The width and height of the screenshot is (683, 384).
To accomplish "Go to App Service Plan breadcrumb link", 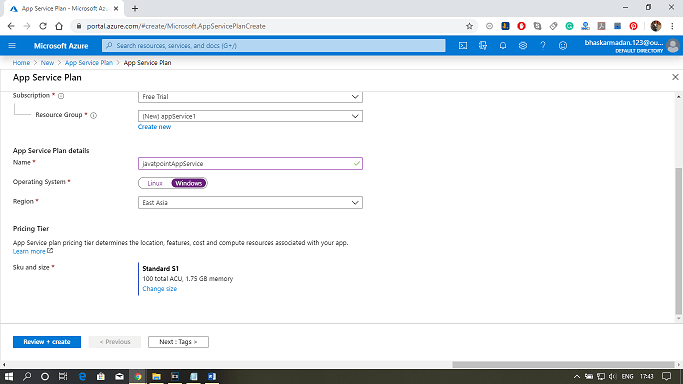I will [x=88, y=63].
